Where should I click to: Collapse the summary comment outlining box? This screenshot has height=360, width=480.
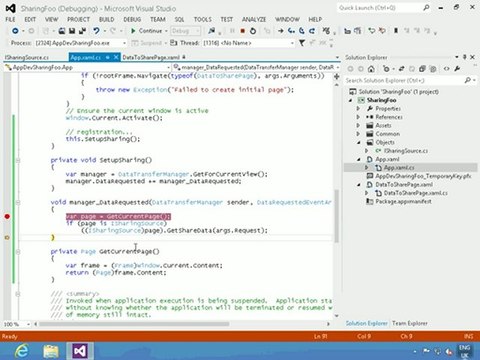click(18, 294)
